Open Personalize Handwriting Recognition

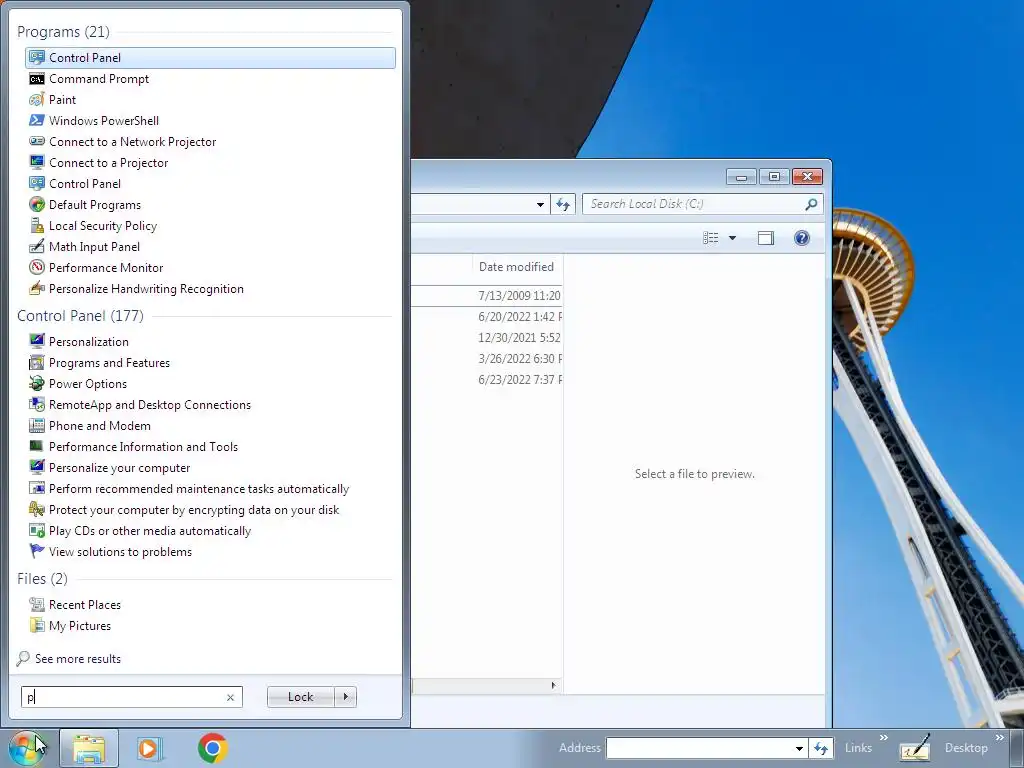tap(146, 289)
